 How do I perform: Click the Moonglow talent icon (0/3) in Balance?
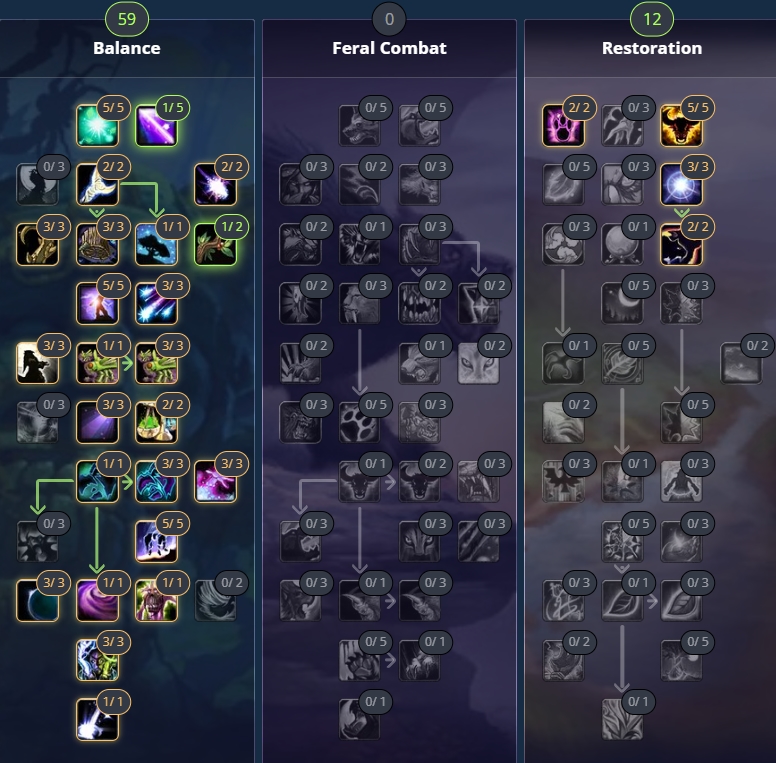38,185
